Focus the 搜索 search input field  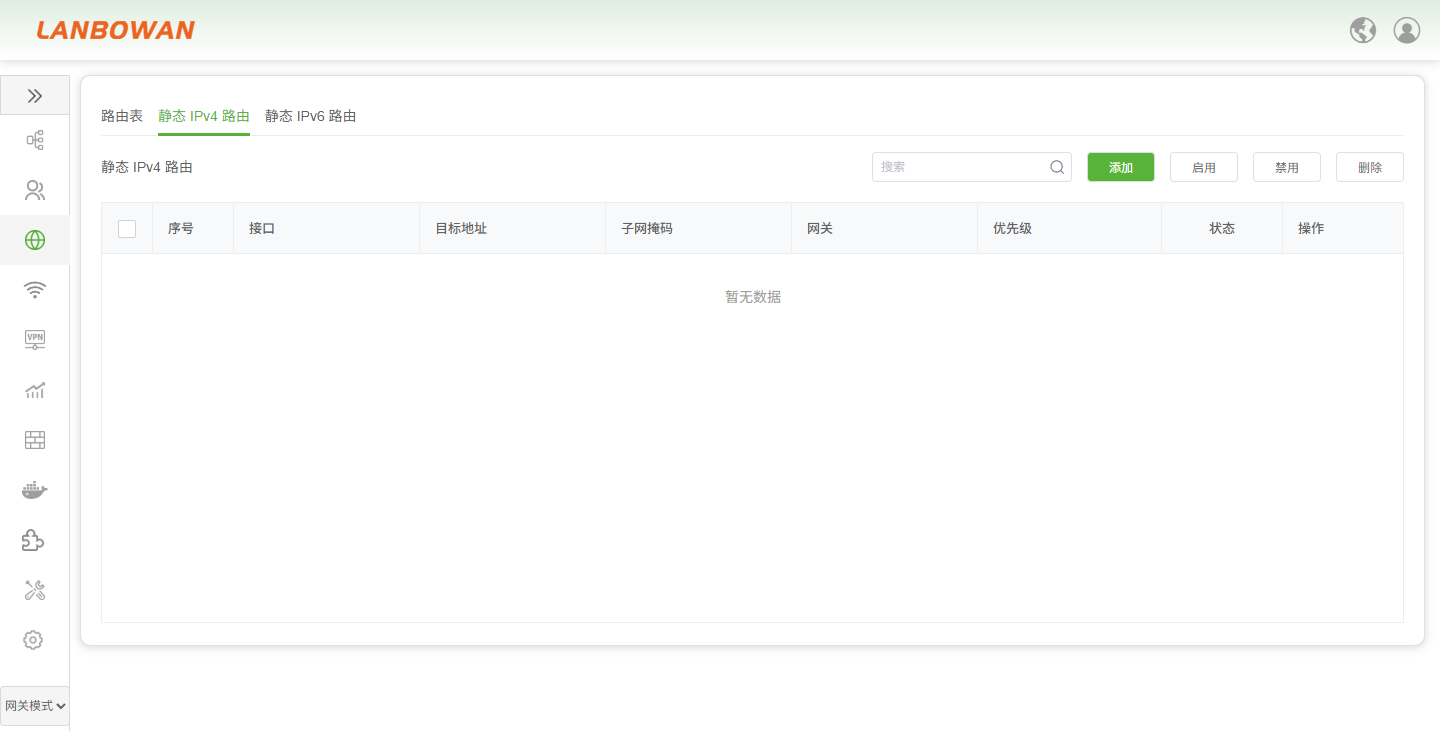(x=972, y=167)
